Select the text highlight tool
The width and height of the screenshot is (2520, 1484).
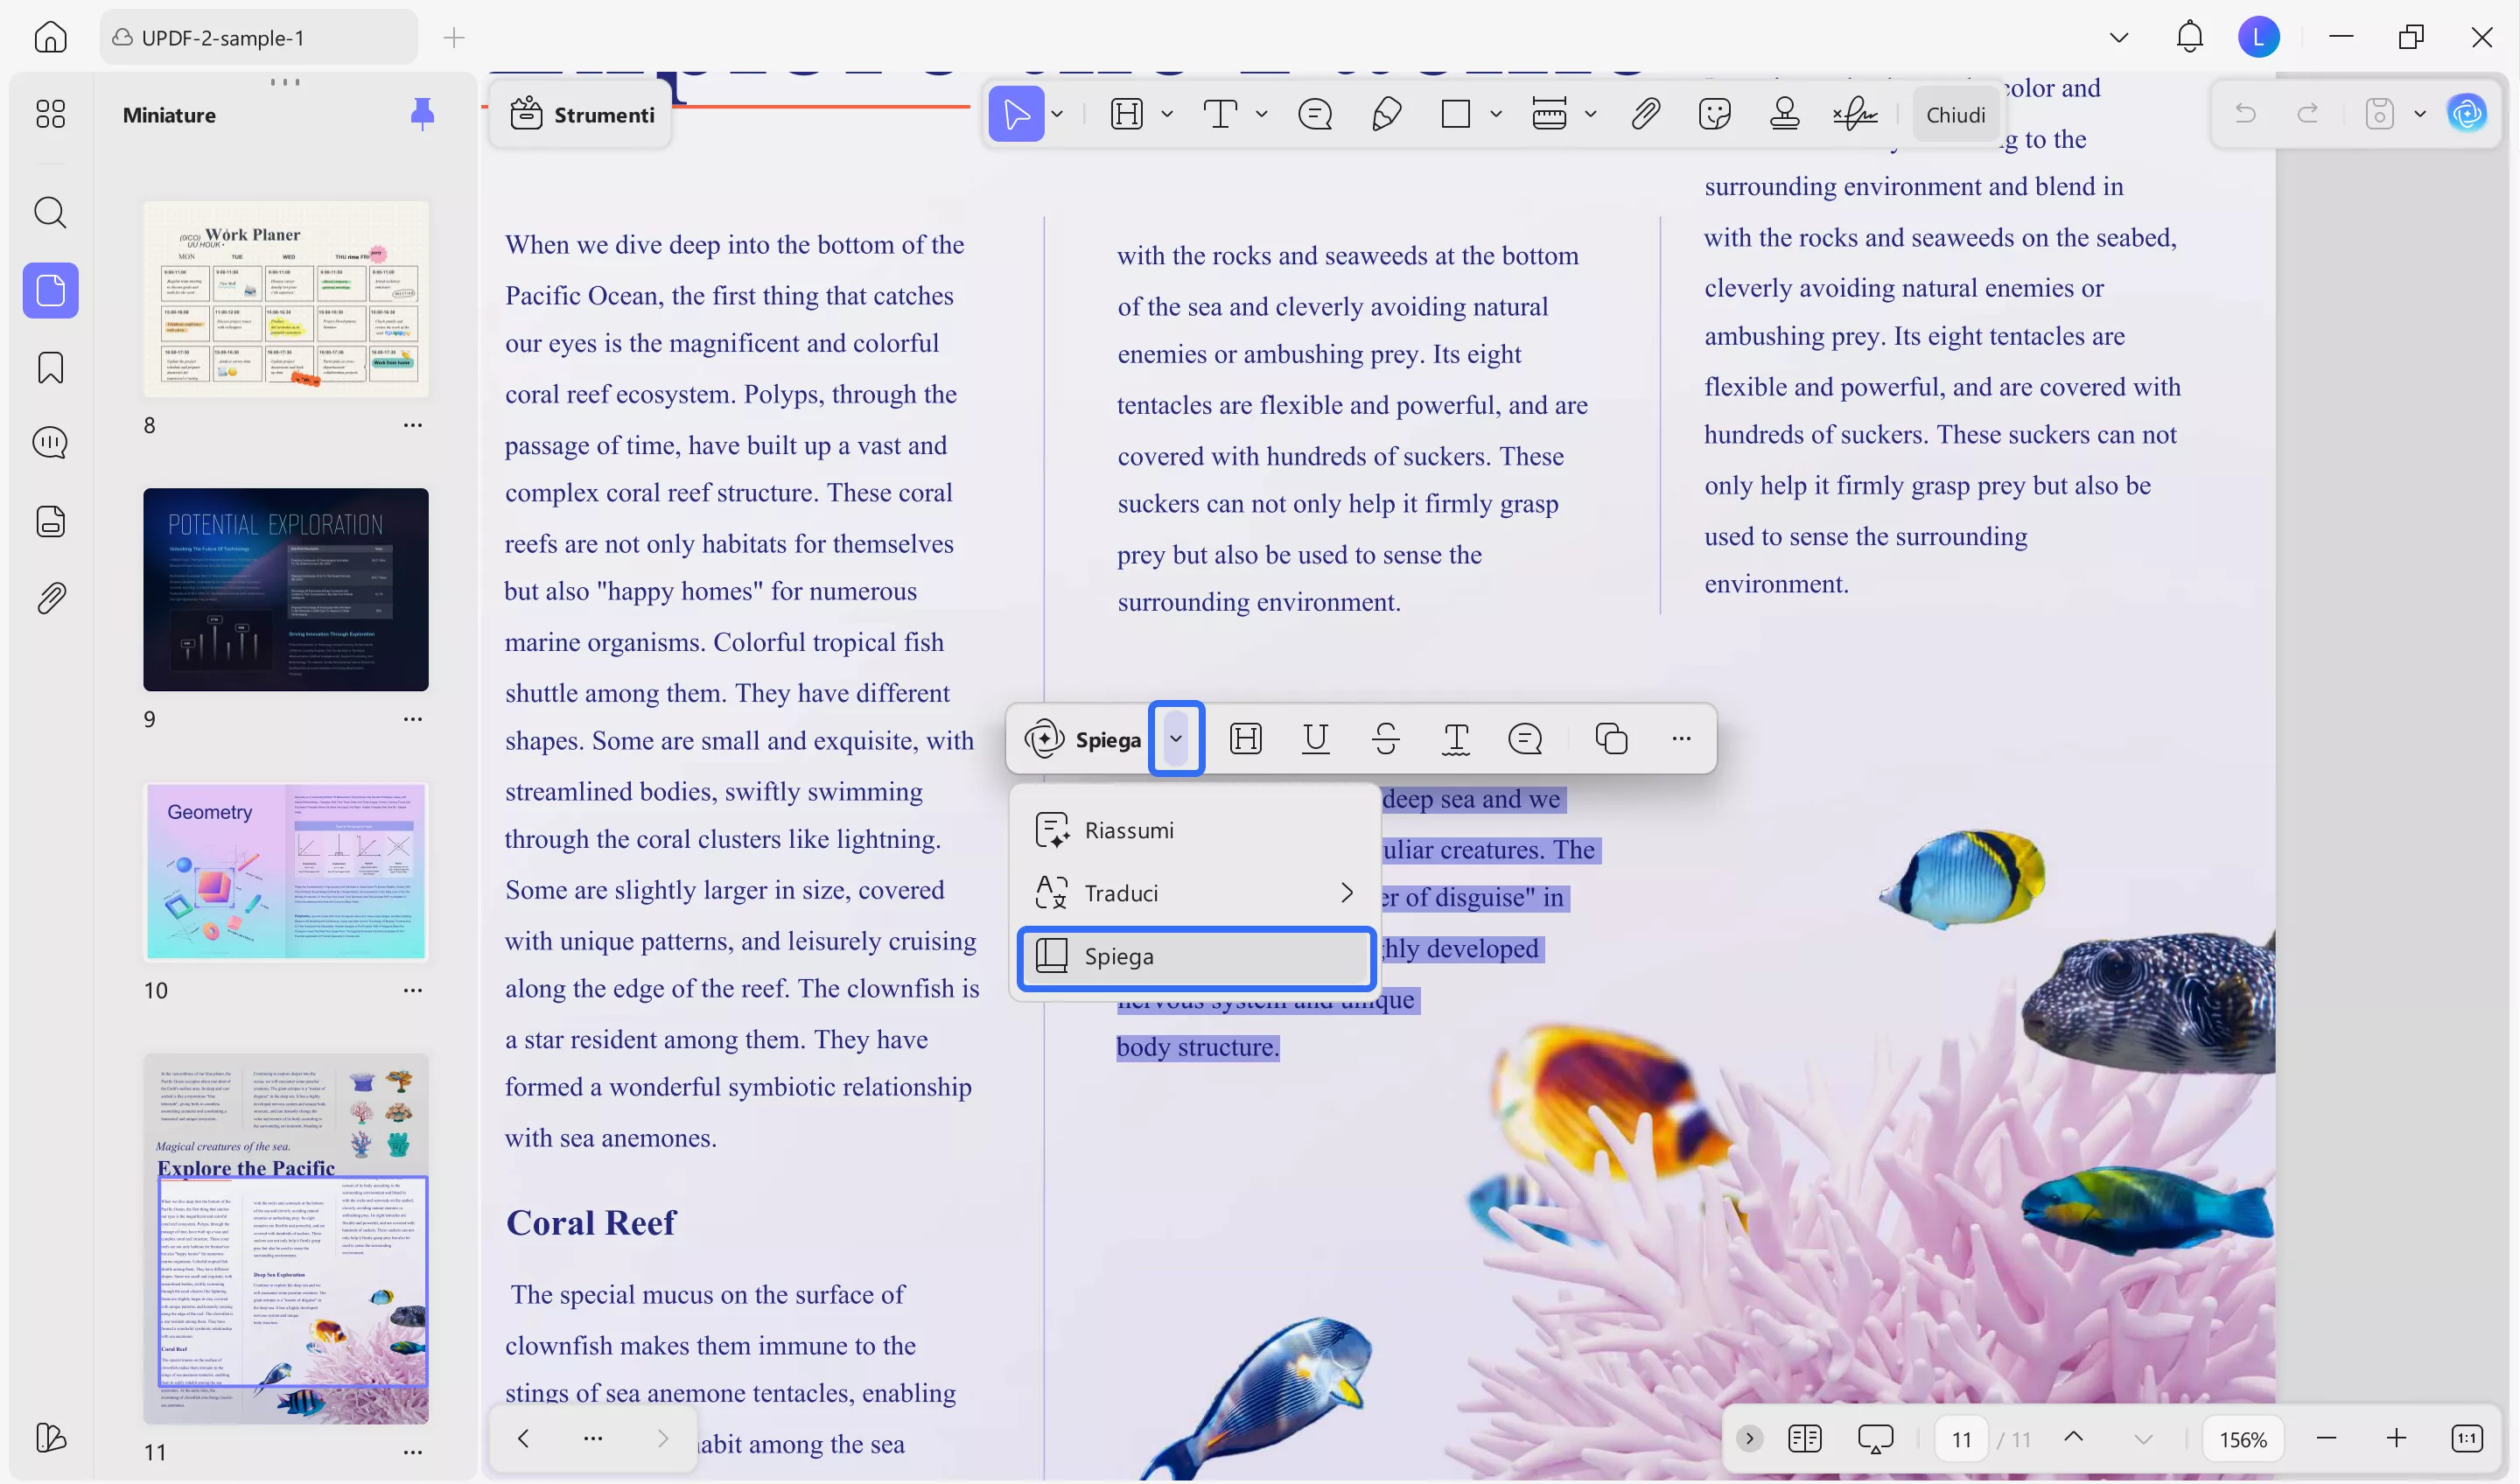[x=1128, y=113]
